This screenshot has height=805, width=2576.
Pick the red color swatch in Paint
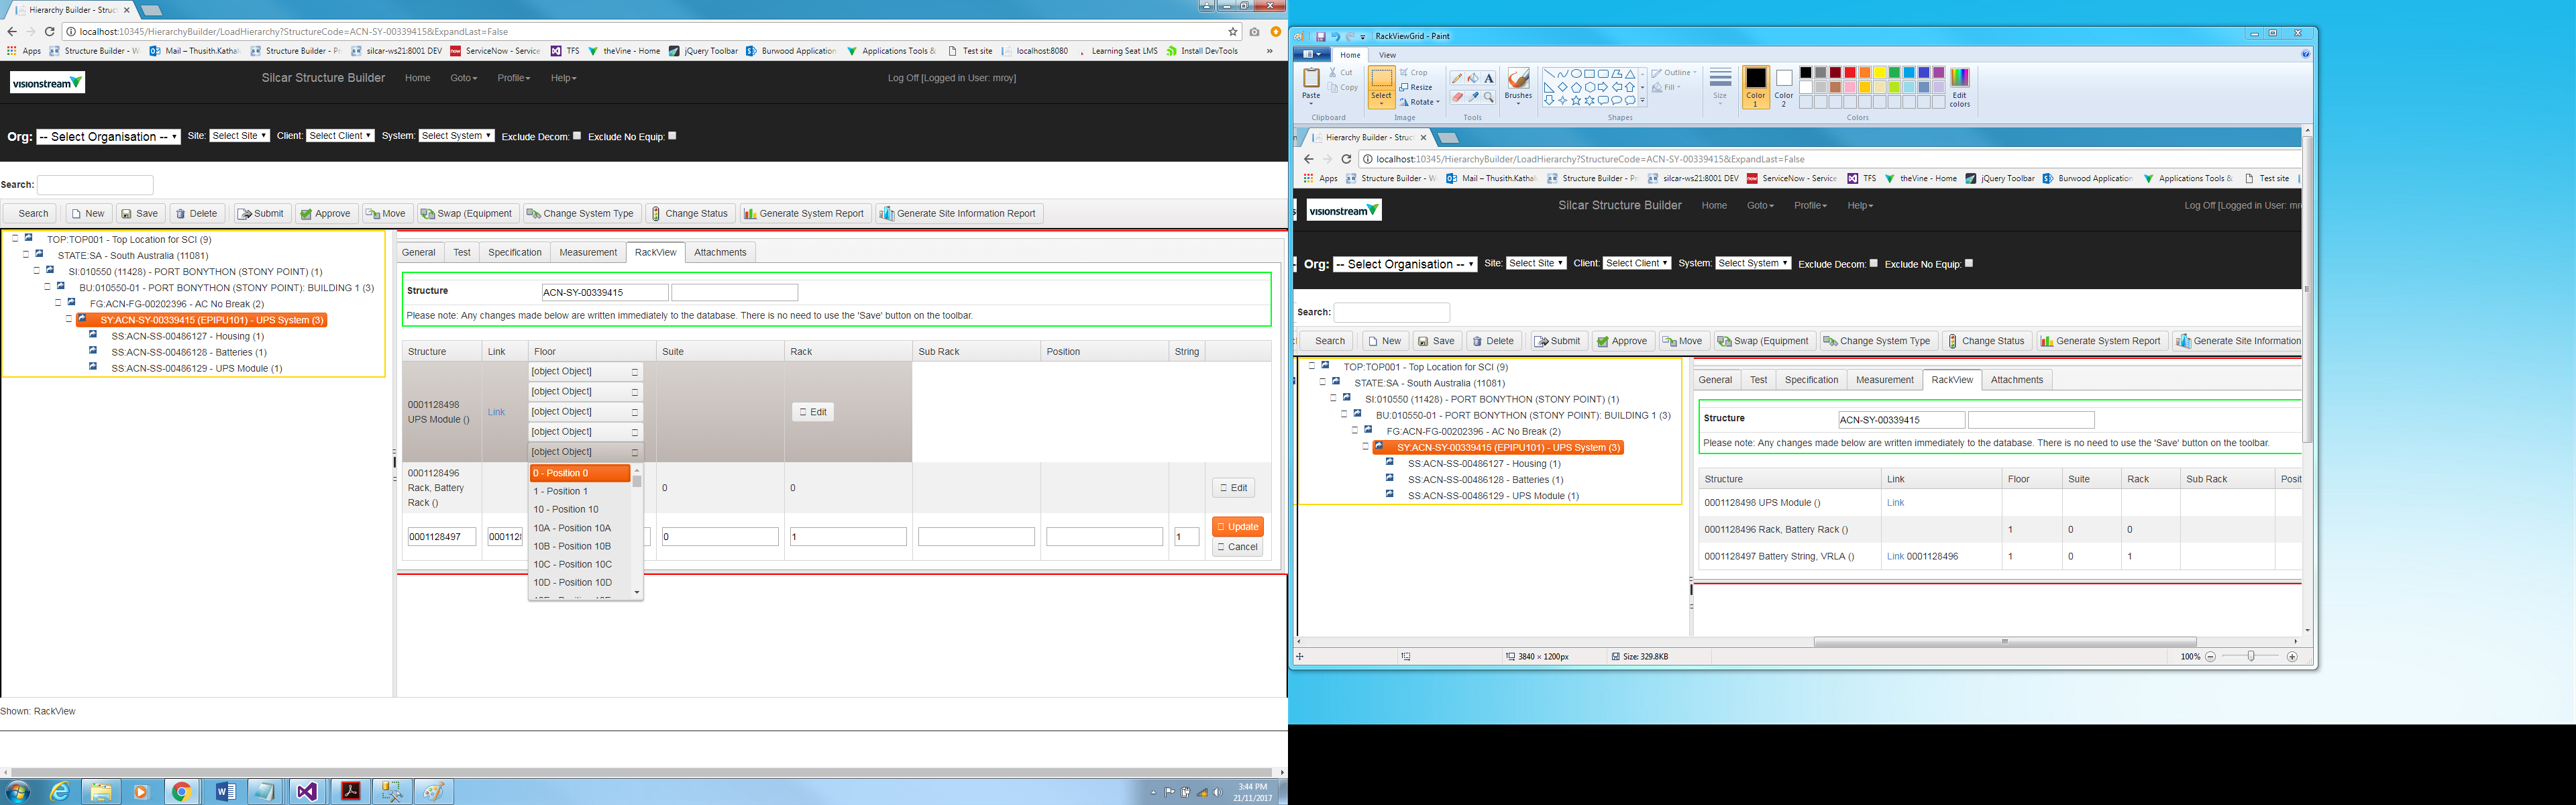(1850, 73)
